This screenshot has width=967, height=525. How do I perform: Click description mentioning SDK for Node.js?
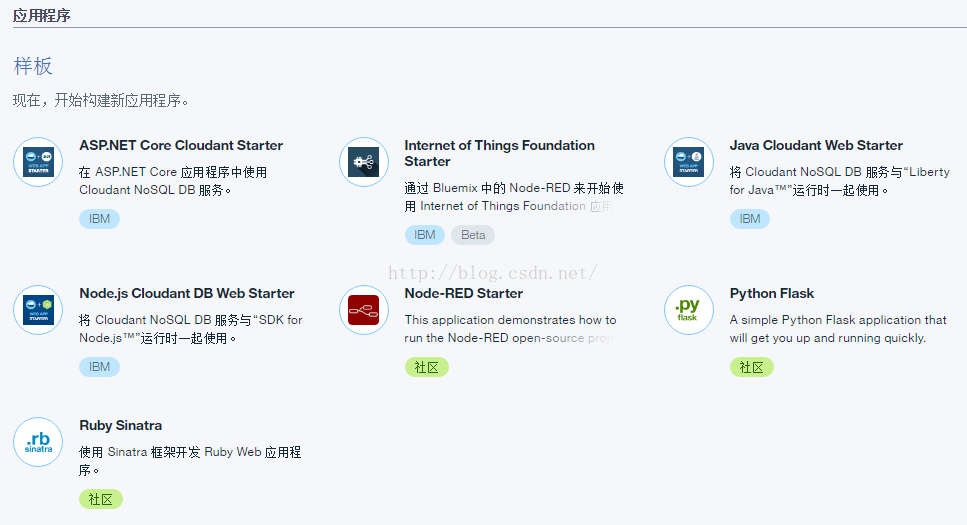coord(191,329)
